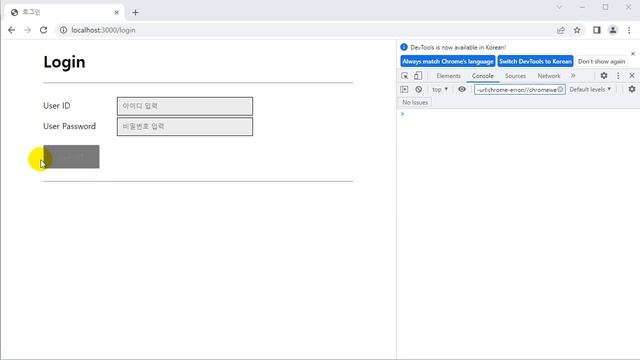Viewport: 640px width, 360px height.
Task: Click the No Issues indicator
Action: [x=415, y=102]
